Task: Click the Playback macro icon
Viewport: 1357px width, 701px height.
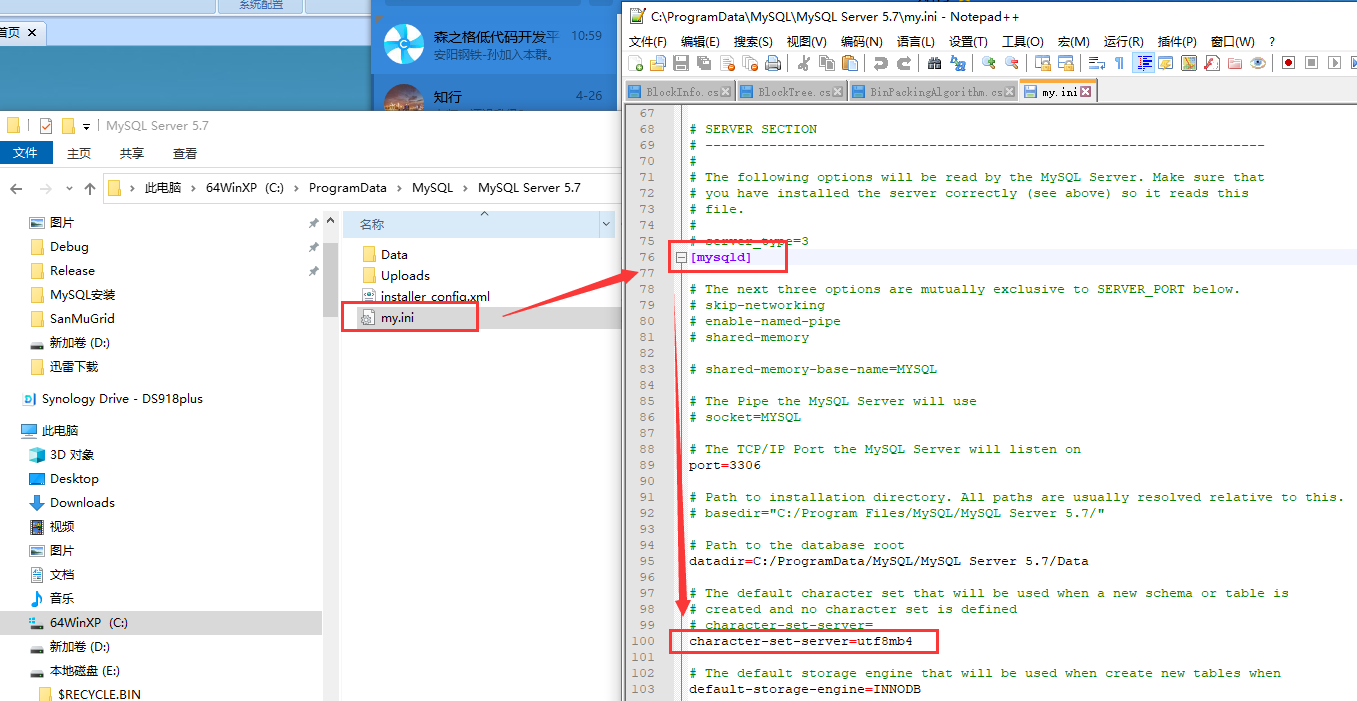Action: point(1335,63)
